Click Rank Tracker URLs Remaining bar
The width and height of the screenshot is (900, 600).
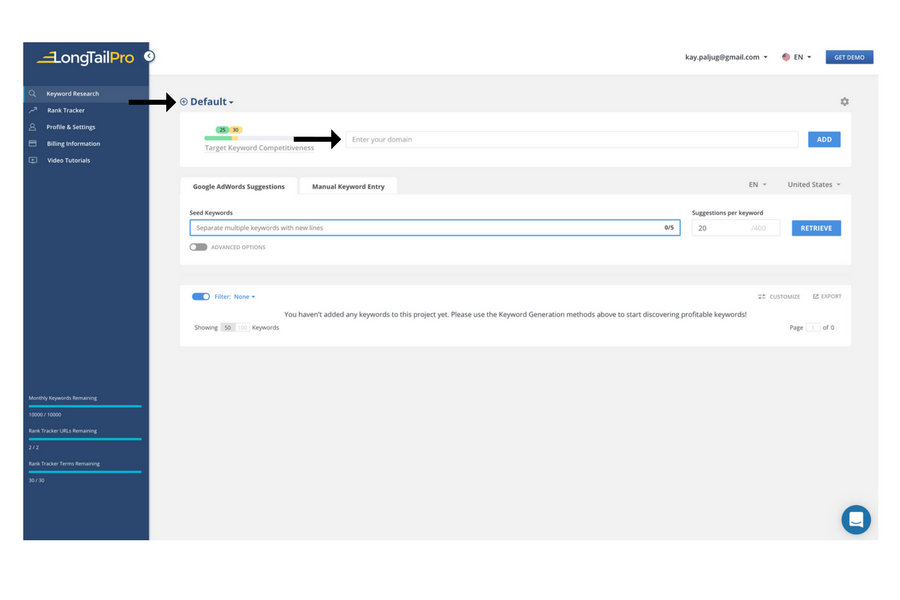(85, 439)
